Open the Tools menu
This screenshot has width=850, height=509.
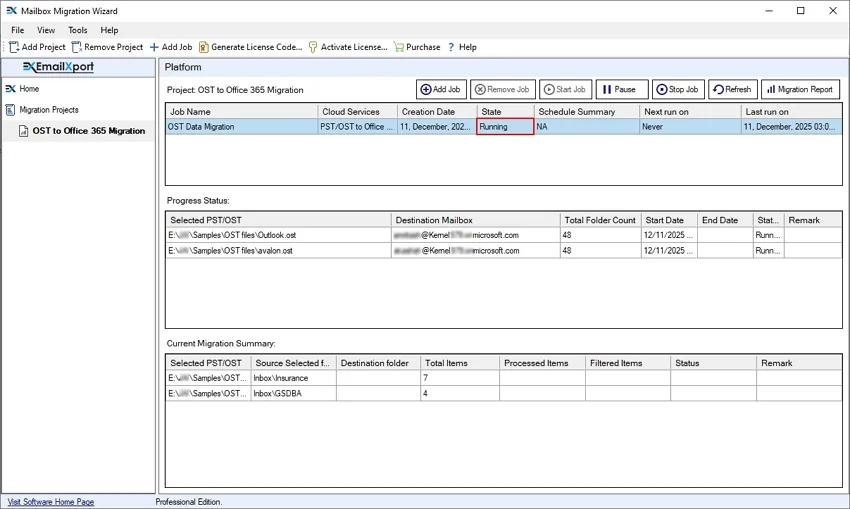(x=78, y=30)
